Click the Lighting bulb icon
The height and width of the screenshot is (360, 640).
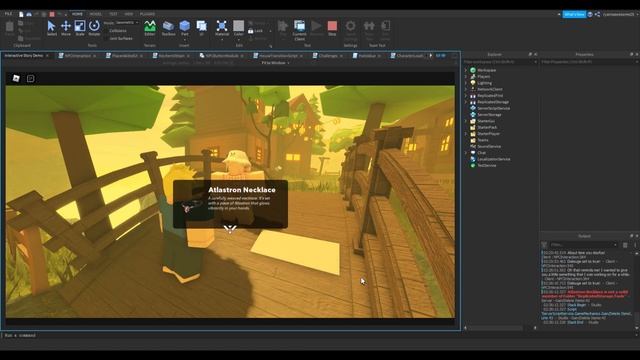(473, 83)
